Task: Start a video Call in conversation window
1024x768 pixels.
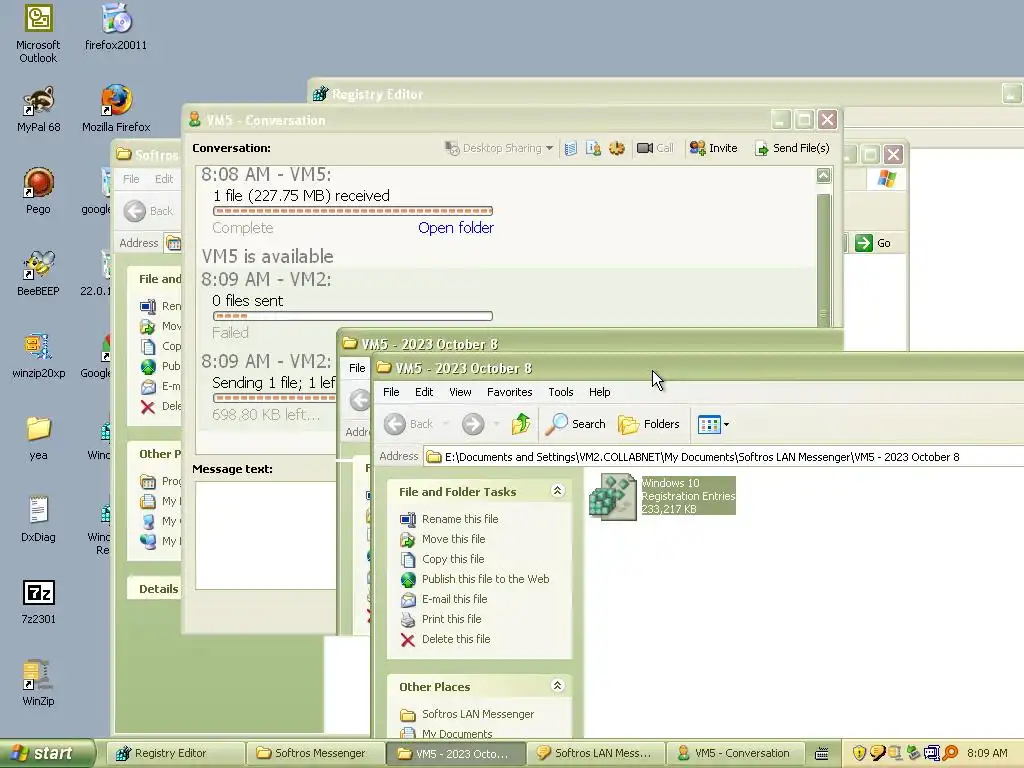Action: pyautogui.click(x=655, y=148)
